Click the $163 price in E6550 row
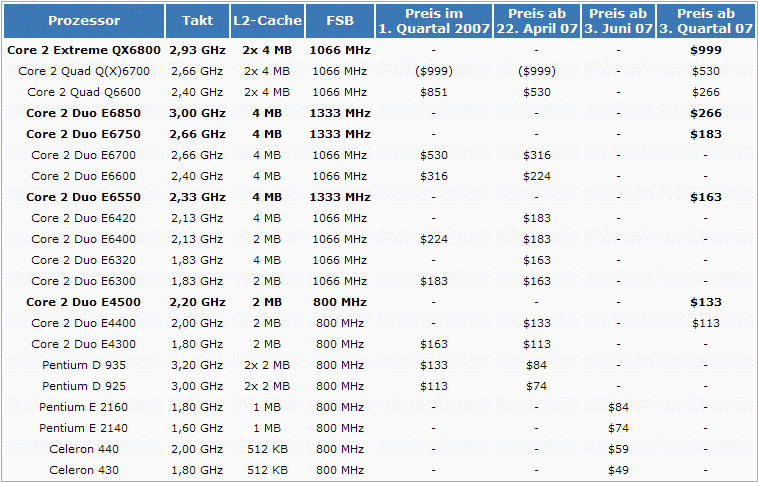Viewport: 758px width, 482px height. tap(706, 197)
